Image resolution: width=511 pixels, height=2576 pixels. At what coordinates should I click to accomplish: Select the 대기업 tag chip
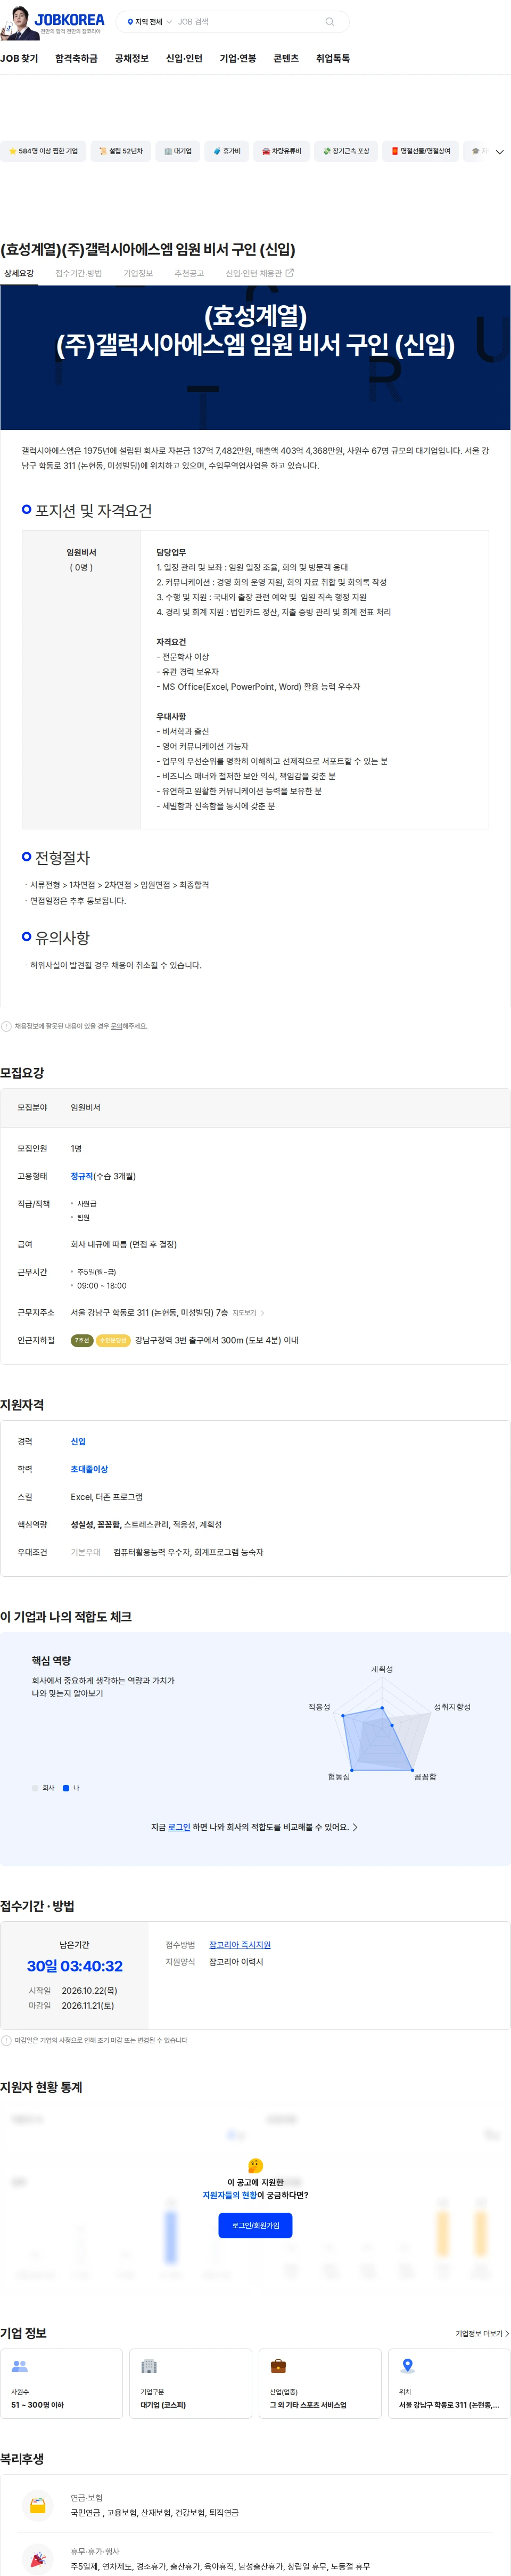tap(177, 151)
